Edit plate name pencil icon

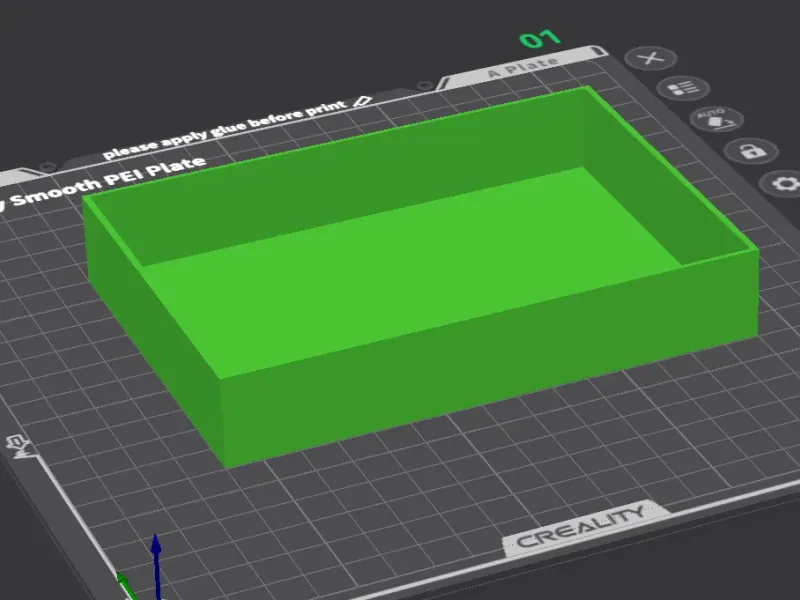click(362, 101)
